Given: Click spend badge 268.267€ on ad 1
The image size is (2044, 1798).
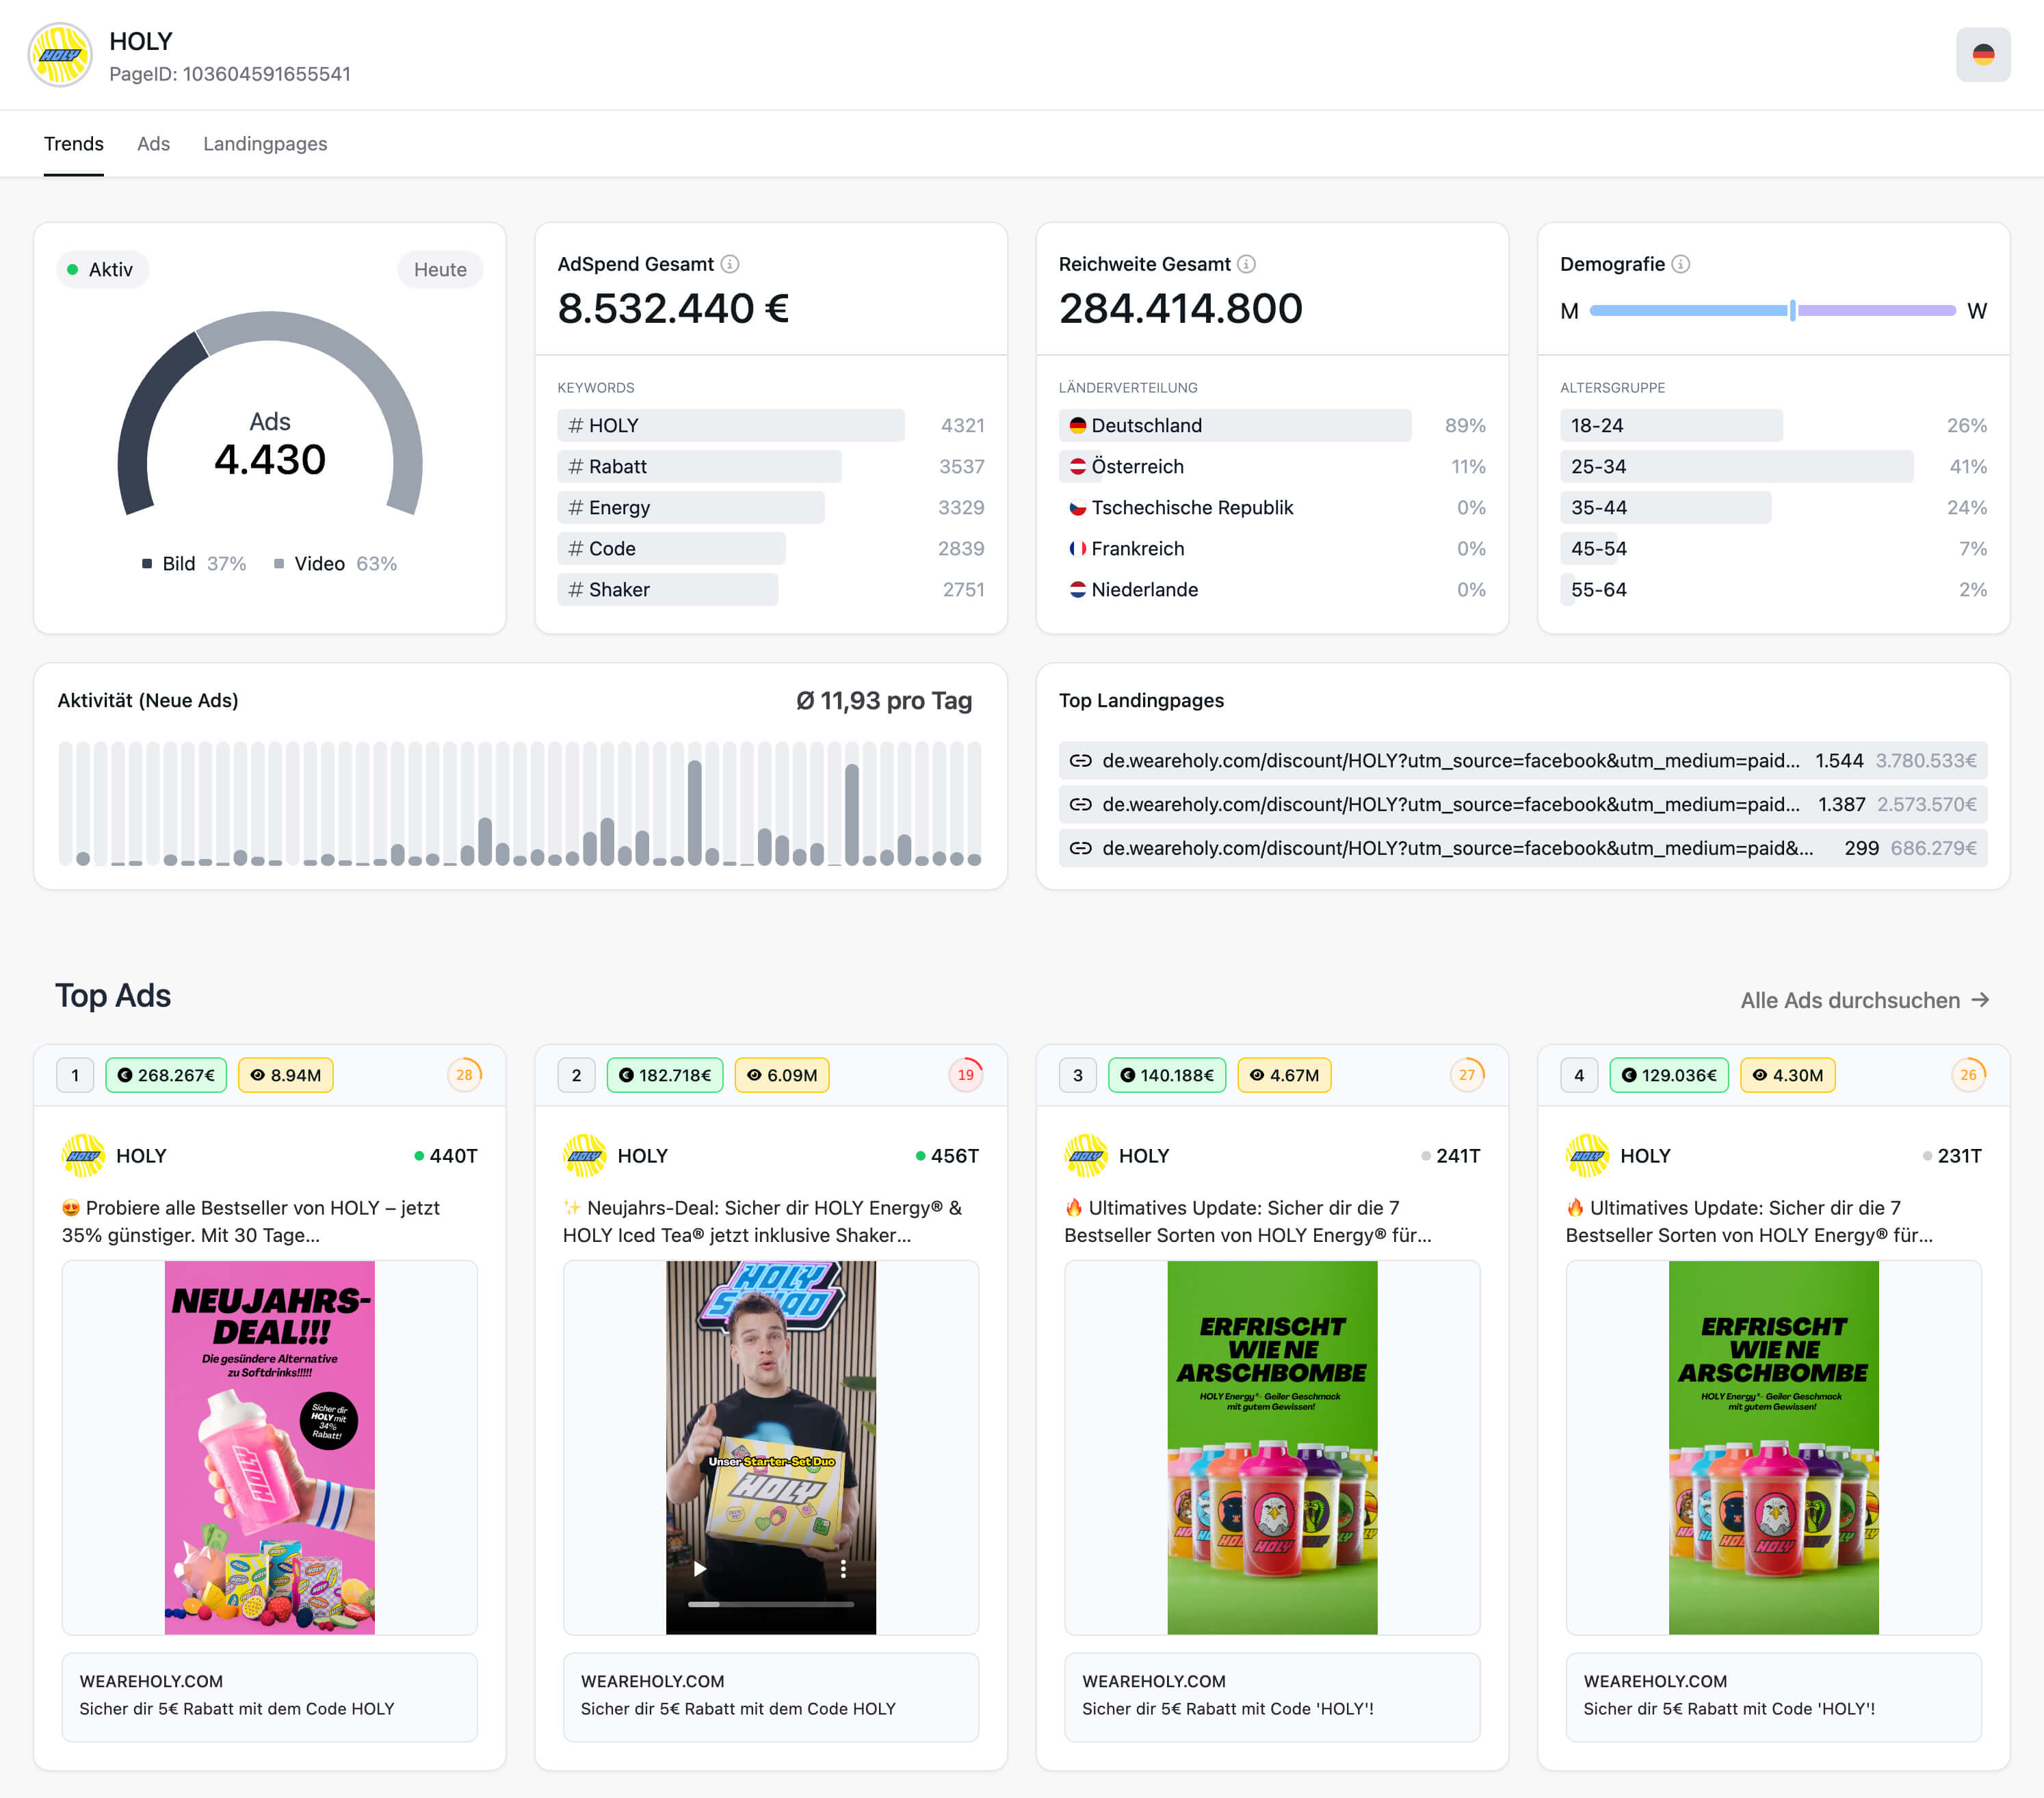Looking at the screenshot, I should click(166, 1075).
